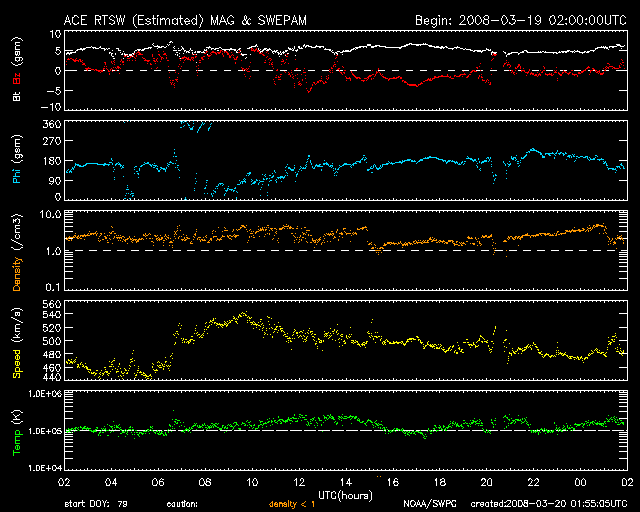
Task: Click the '1.0E+04' tick on the Temp axis
Action: 45,467
